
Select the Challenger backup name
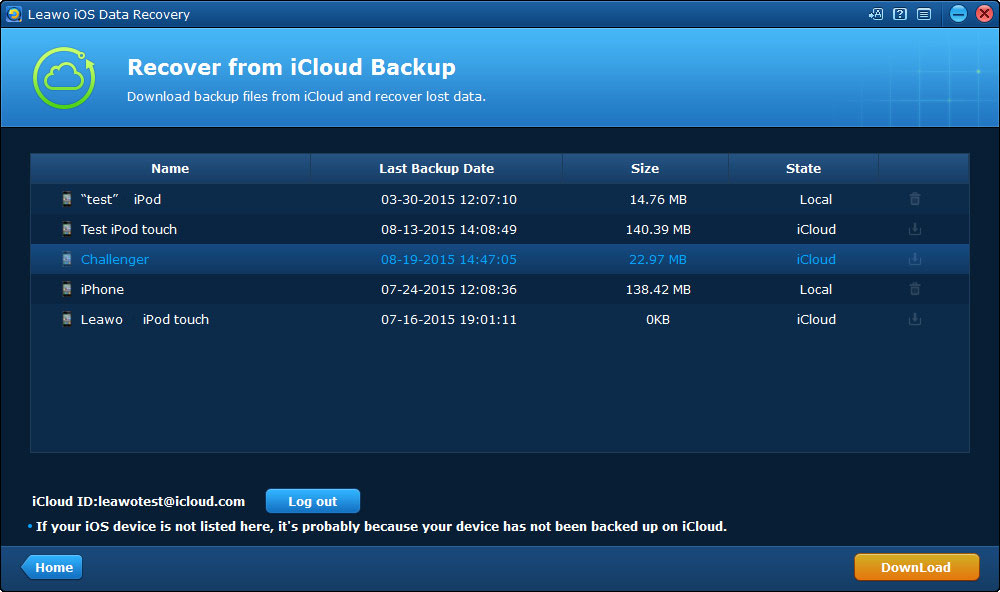(115, 259)
